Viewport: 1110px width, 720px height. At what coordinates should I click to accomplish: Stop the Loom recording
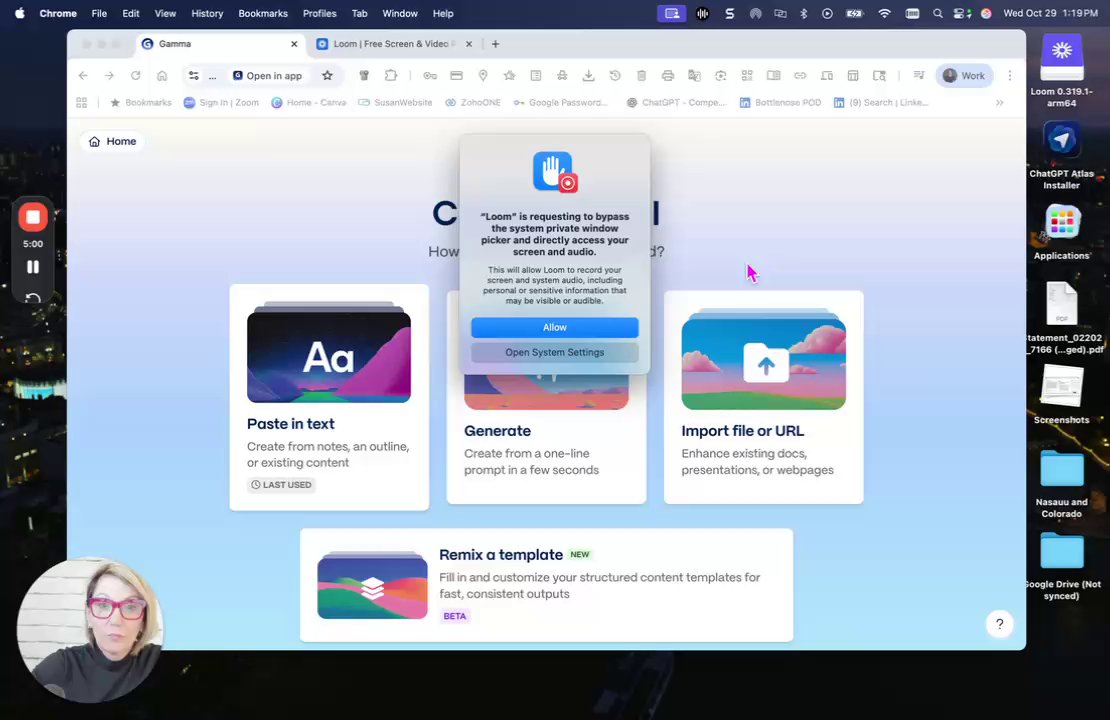point(33,217)
